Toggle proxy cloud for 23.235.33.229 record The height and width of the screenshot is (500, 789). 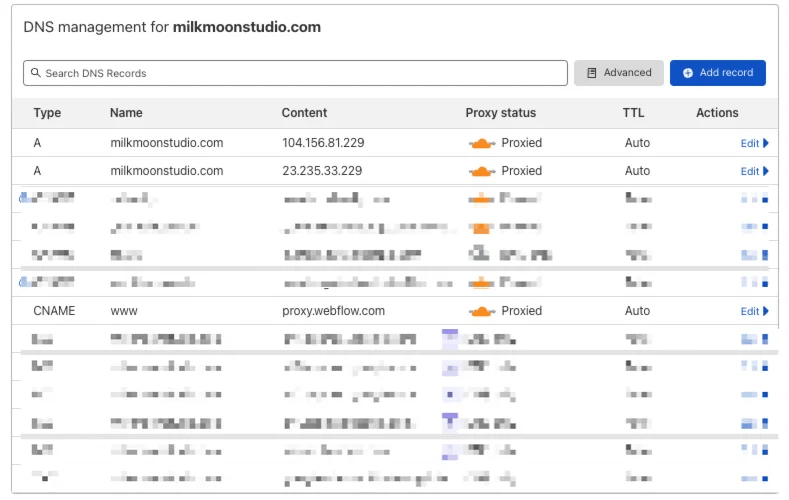482,172
